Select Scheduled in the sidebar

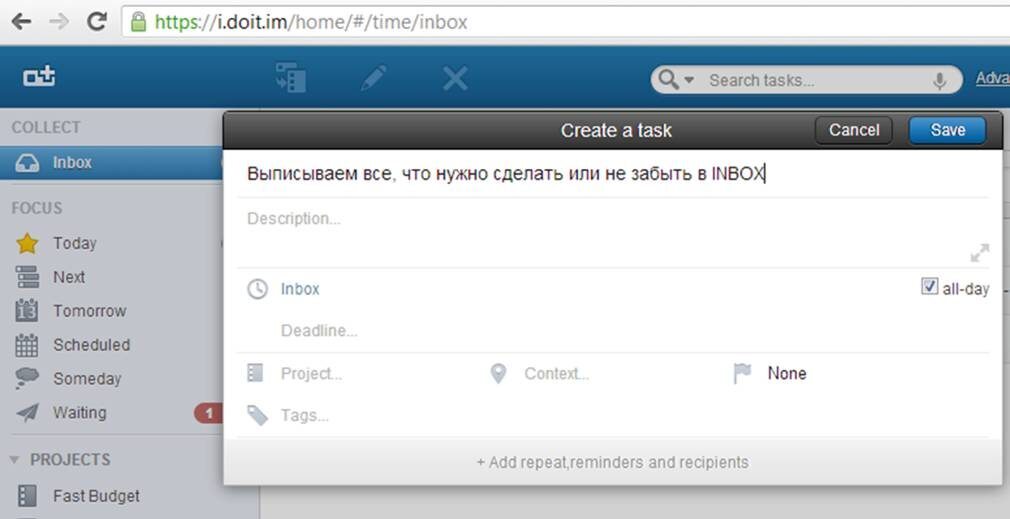click(91, 345)
